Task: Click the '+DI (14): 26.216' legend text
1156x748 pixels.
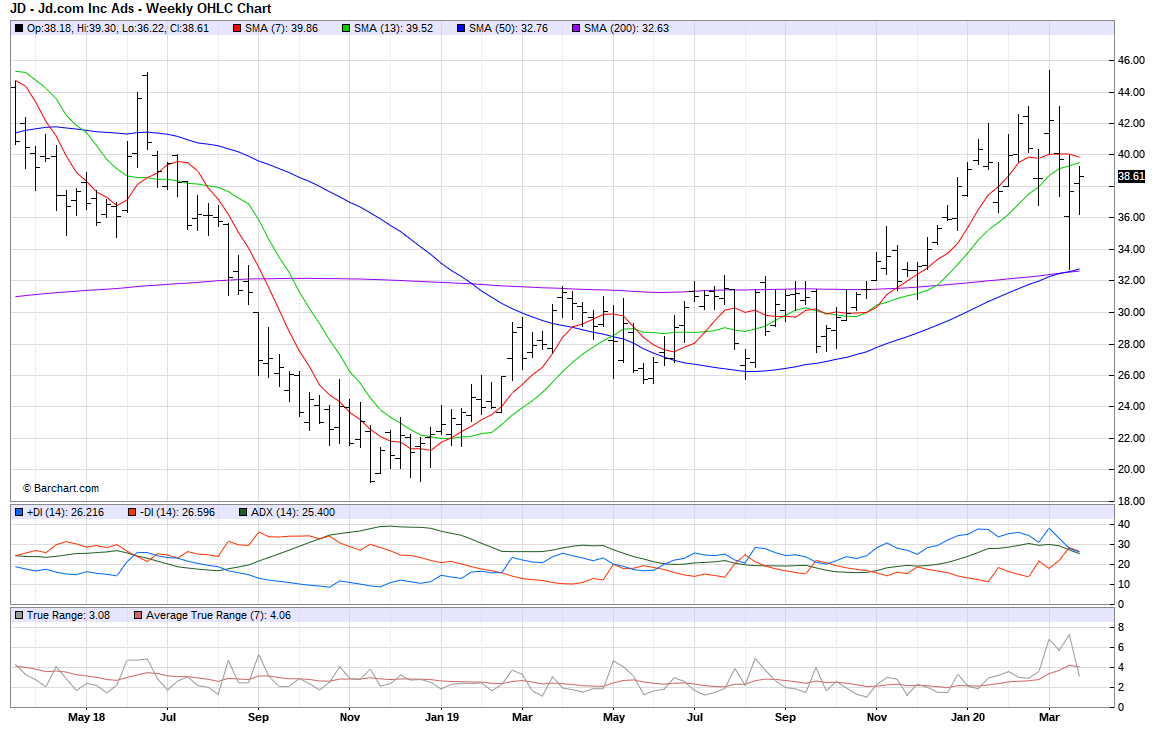Action: [x=66, y=512]
